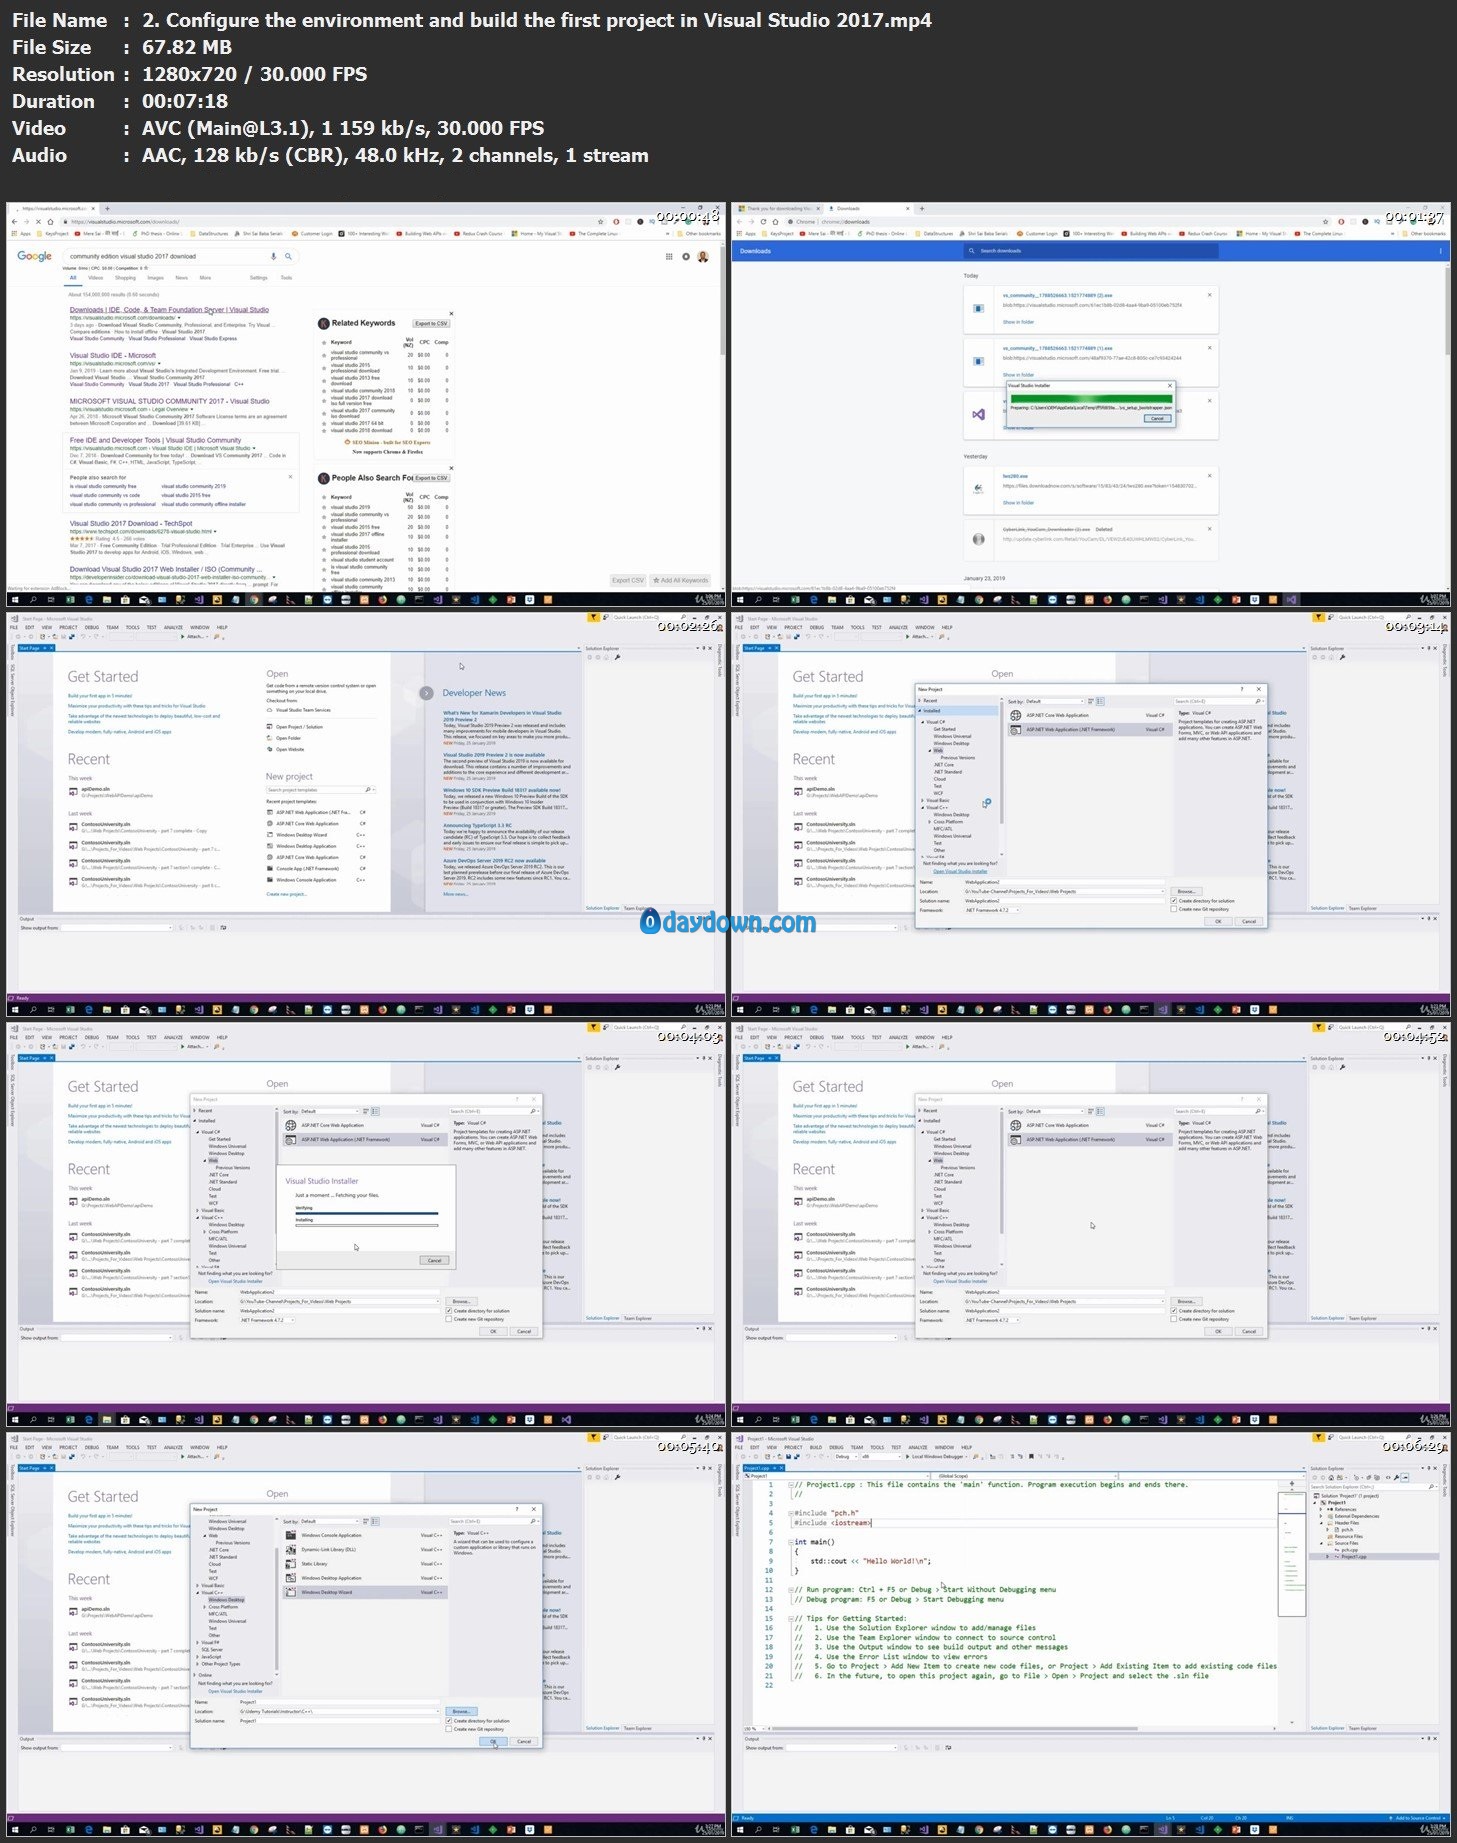Click Local Windows Debugger start button, 00:06:29 frame
This screenshot has width=1457, height=1843.
(936, 1456)
